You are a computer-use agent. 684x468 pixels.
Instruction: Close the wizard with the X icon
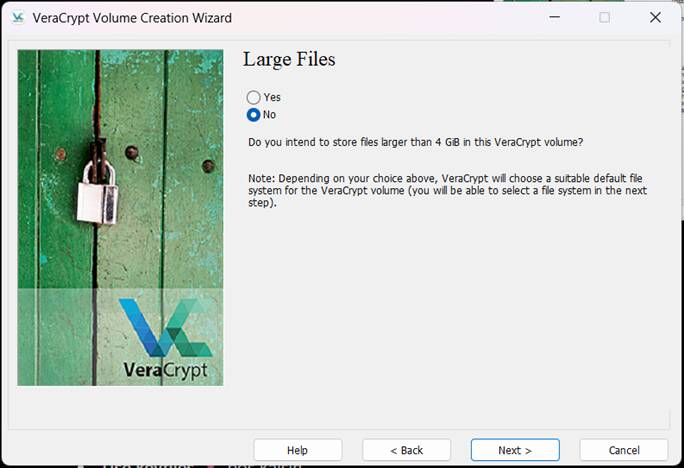pos(655,17)
